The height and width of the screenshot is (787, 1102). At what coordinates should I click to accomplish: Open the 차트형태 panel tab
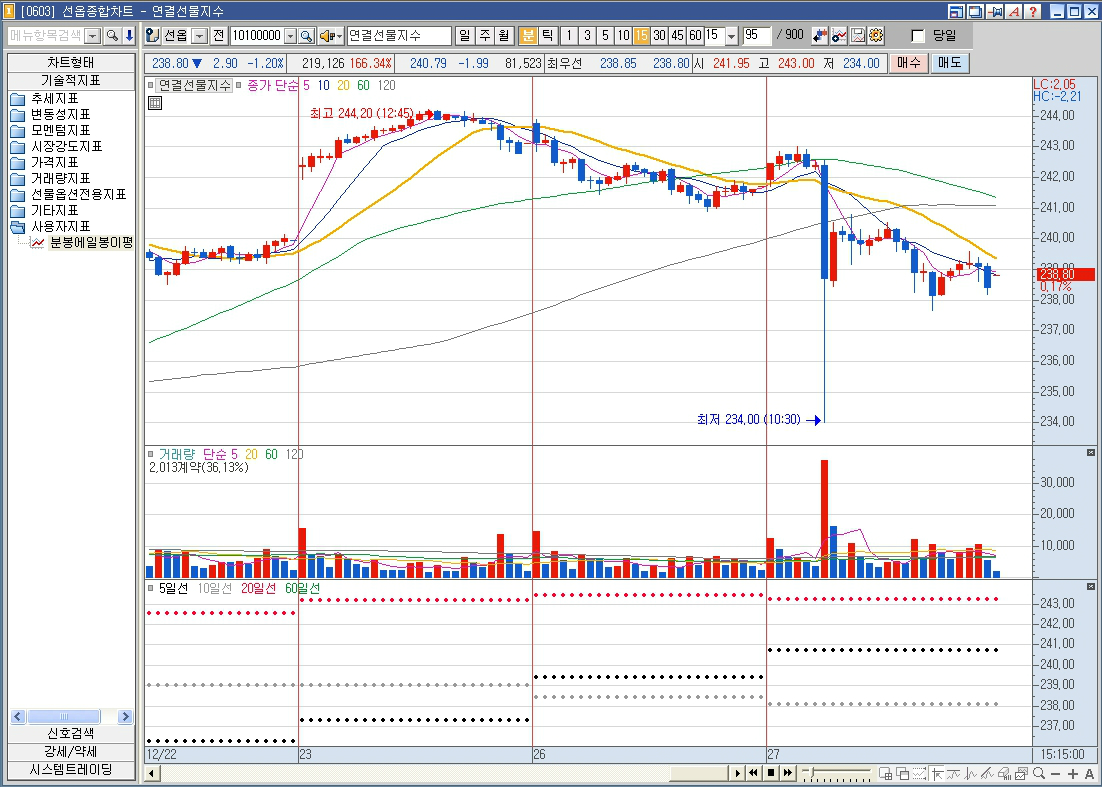[x=70, y=62]
